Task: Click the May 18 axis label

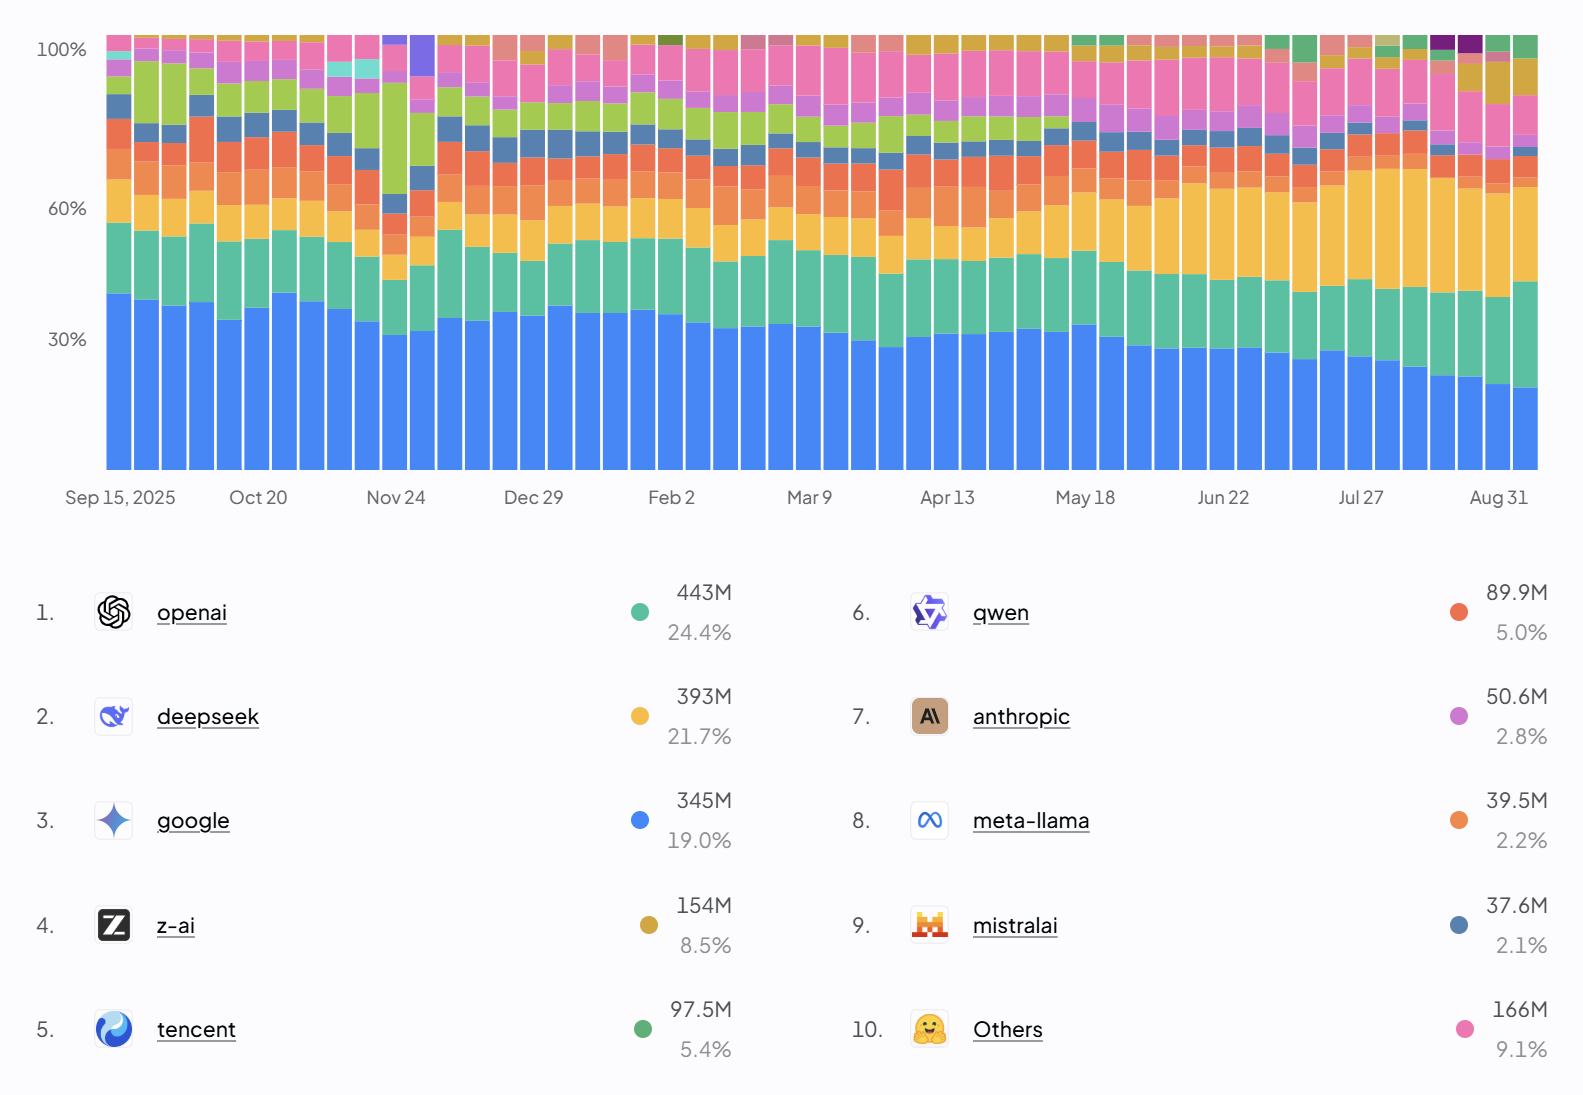Action: coord(1085,497)
